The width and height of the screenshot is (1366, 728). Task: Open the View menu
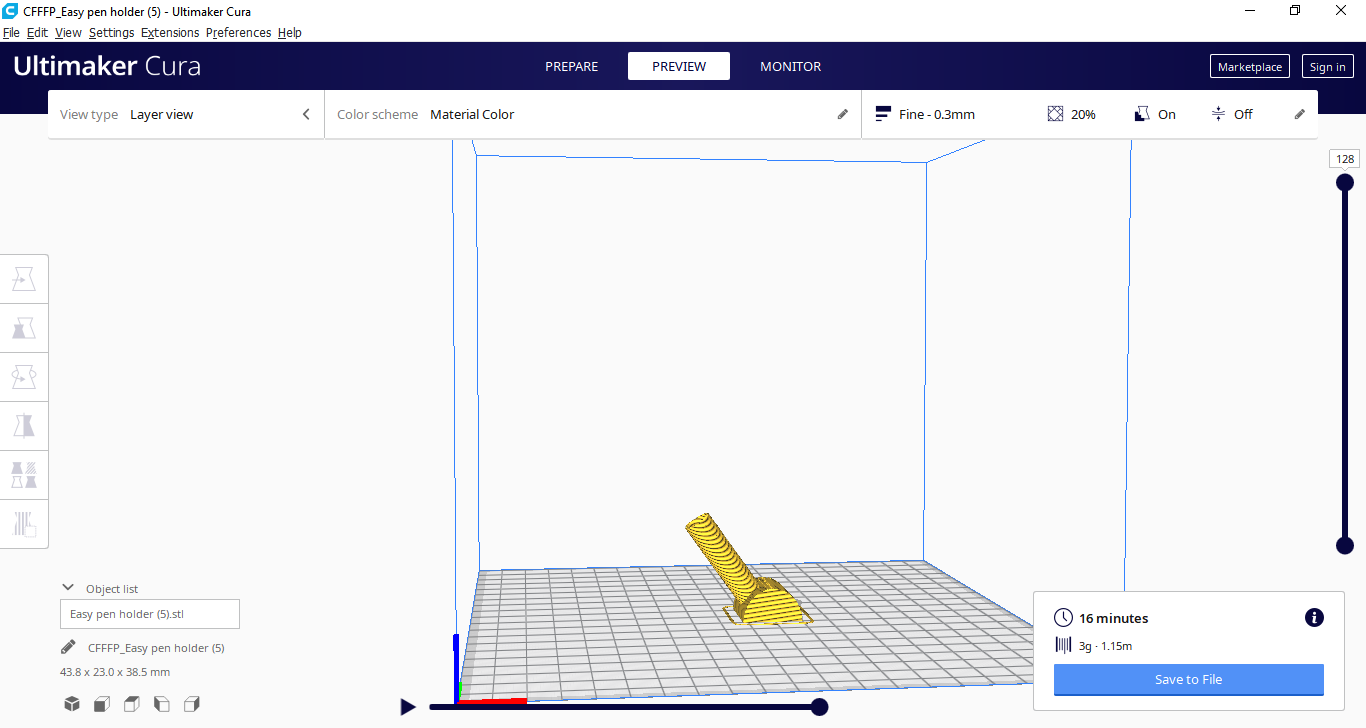[68, 32]
